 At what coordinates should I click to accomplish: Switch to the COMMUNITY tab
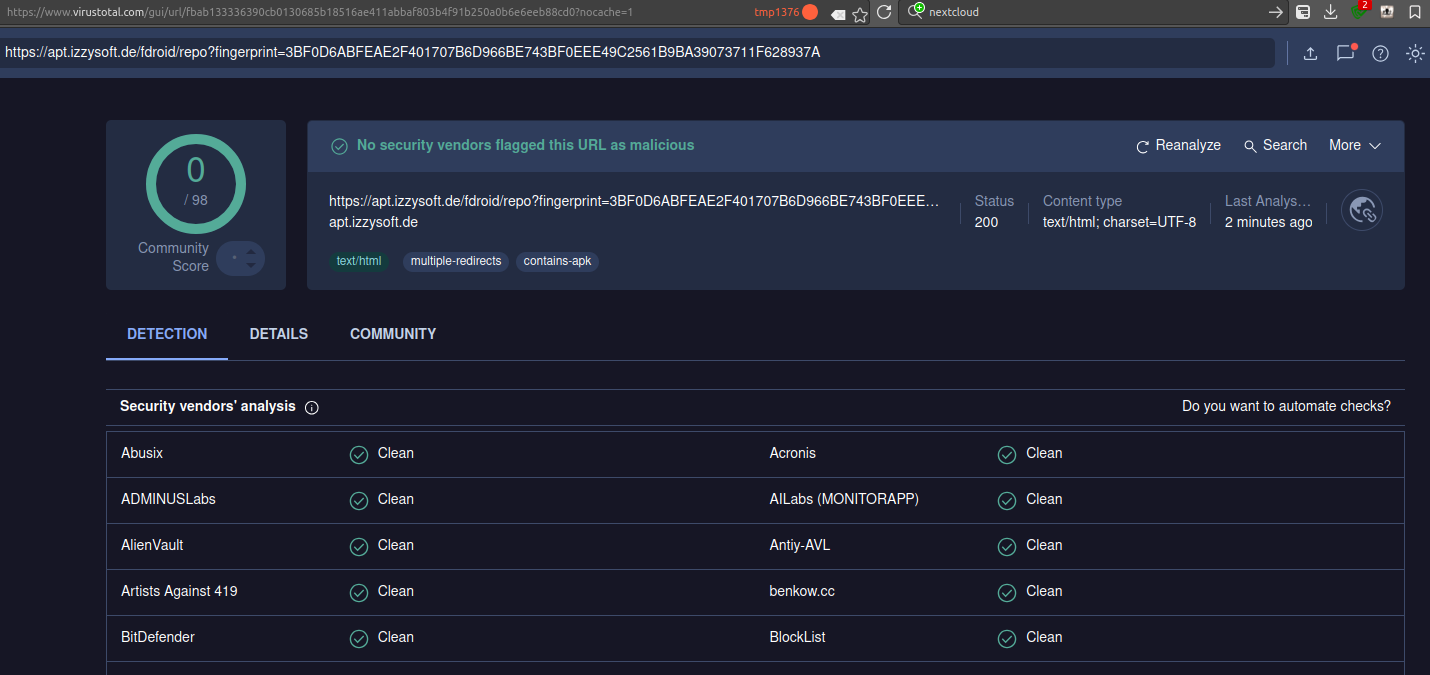[393, 334]
